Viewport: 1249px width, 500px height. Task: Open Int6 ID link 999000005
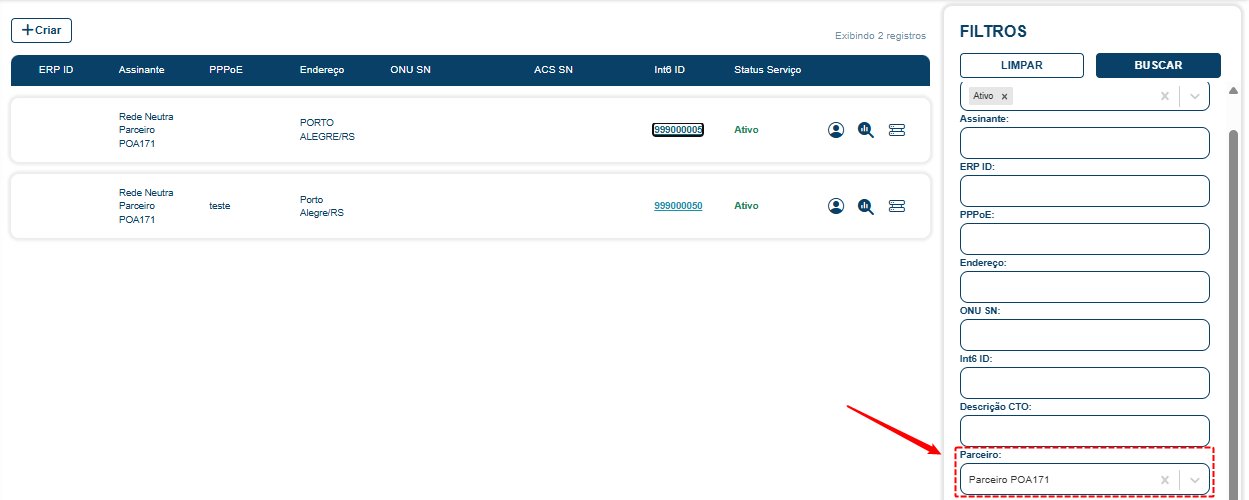pyautogui.click(x=678, y=130)
